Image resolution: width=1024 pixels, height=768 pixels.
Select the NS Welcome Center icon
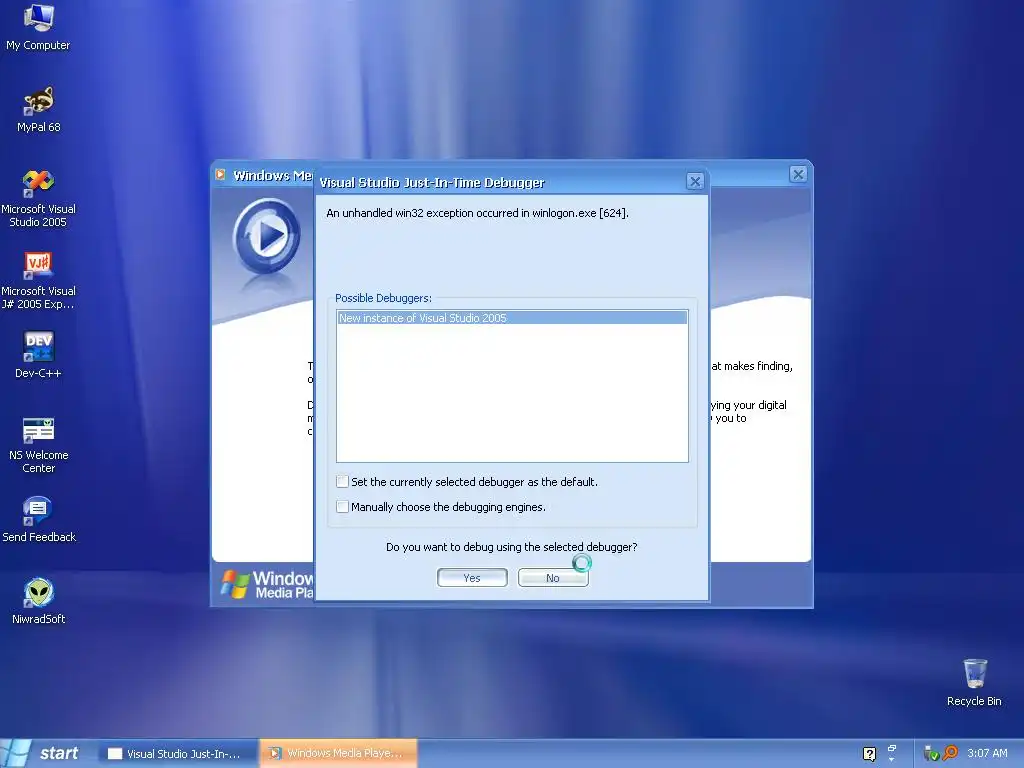(39, 444)
